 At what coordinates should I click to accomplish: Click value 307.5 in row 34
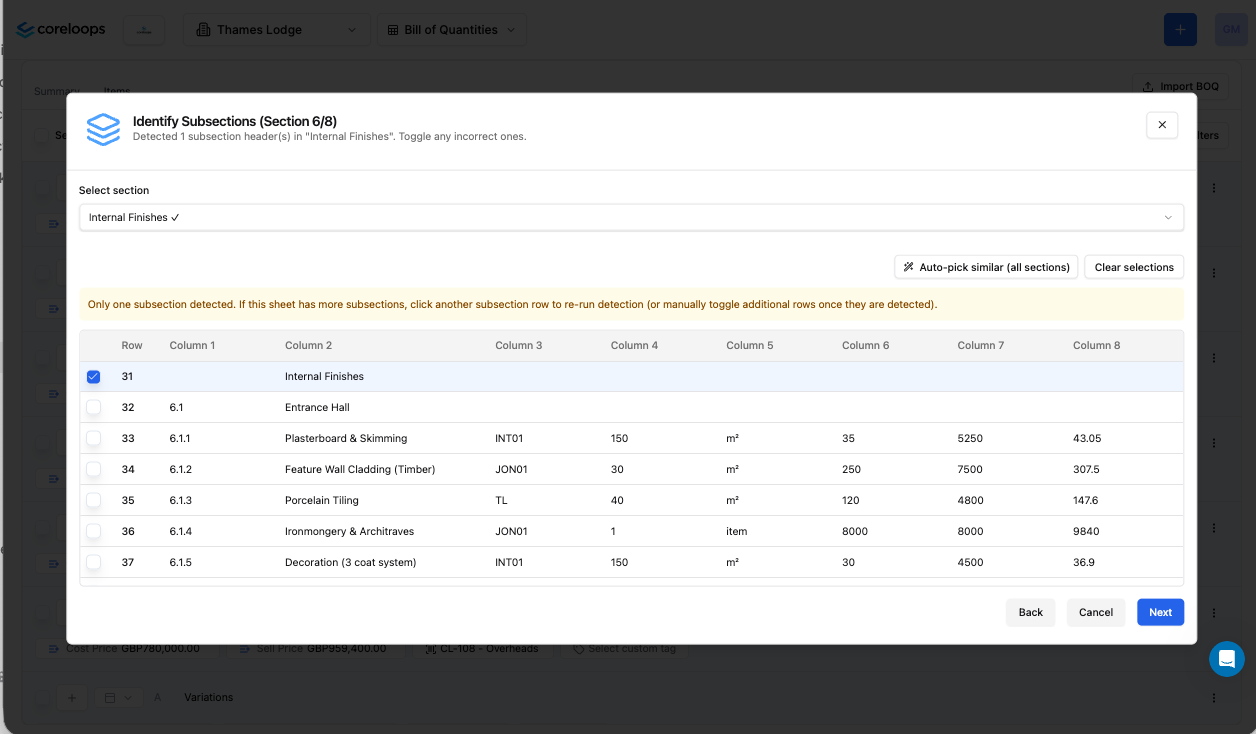1086,470
